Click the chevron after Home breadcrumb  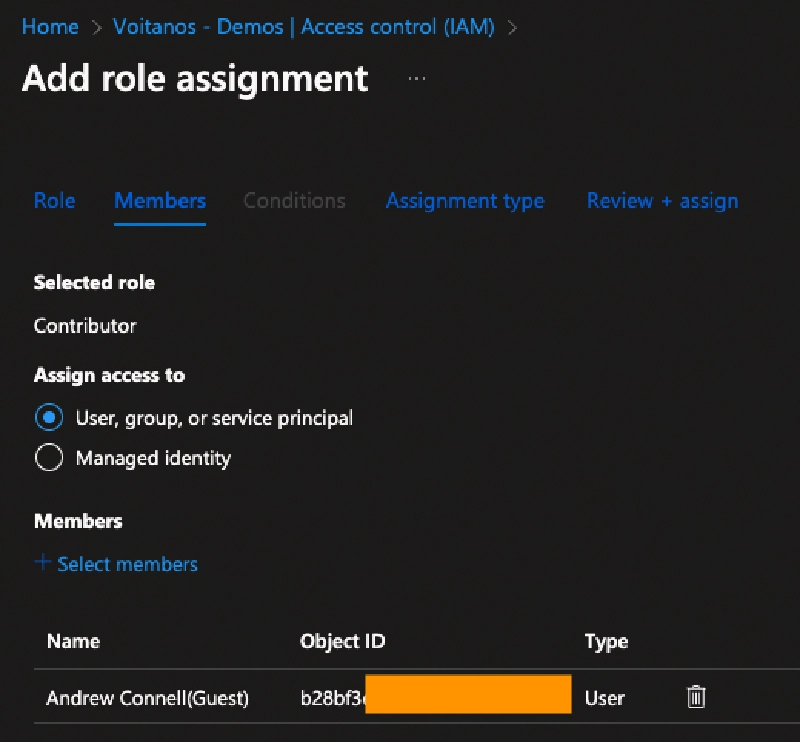click(x=93, y=27)
